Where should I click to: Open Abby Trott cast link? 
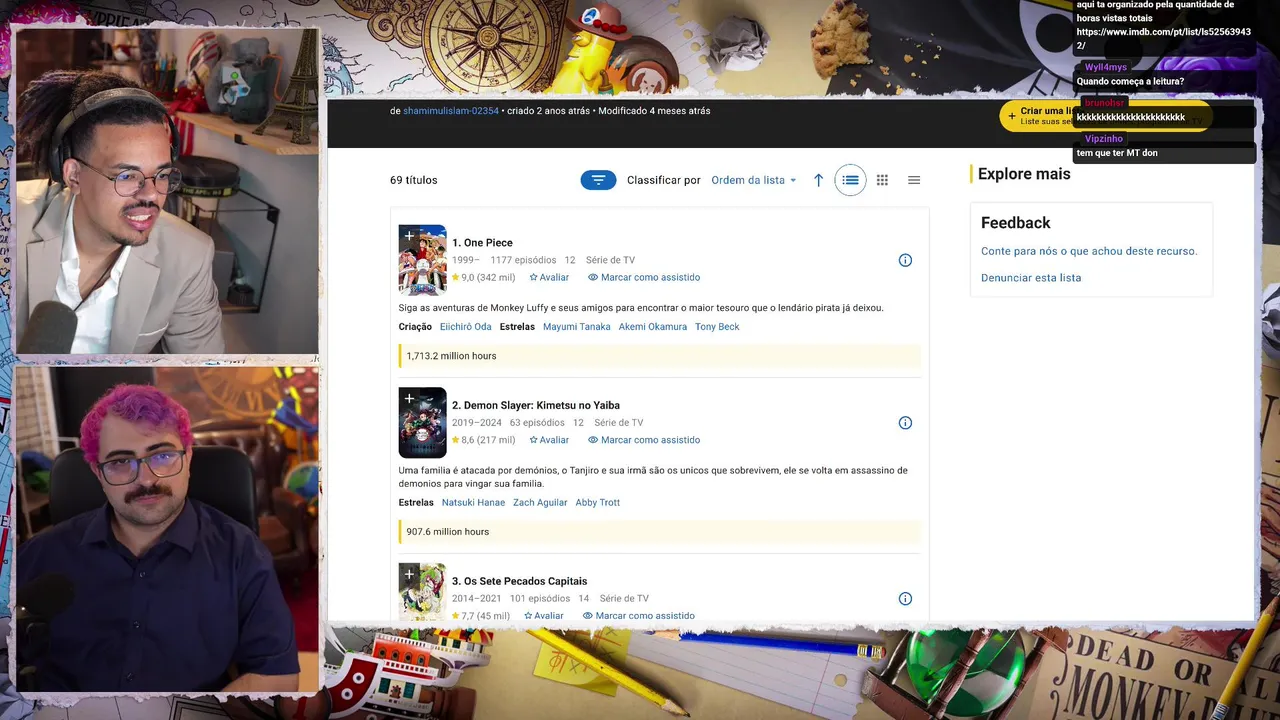(598, 503)
